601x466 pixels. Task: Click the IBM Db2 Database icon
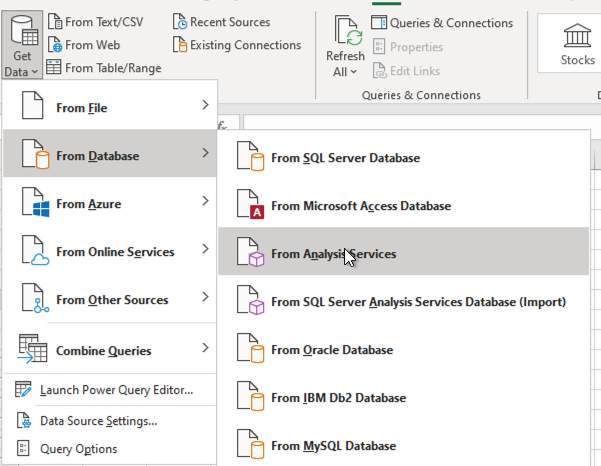click(x=250, y=395)
